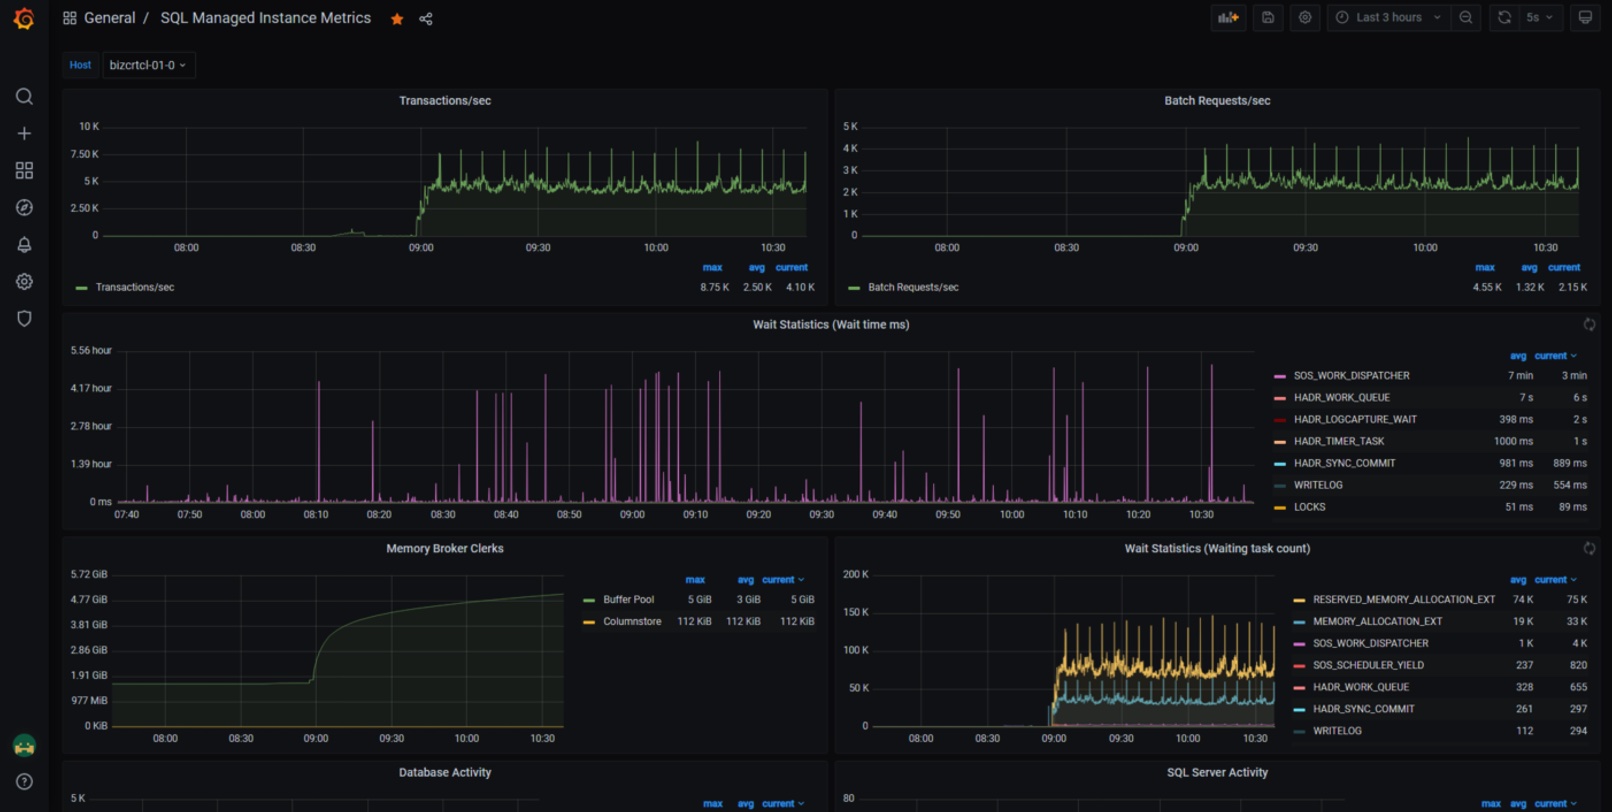
Task: Click Wait Statistics (Wait time ms) refresh indicator
Action: 1589,324
